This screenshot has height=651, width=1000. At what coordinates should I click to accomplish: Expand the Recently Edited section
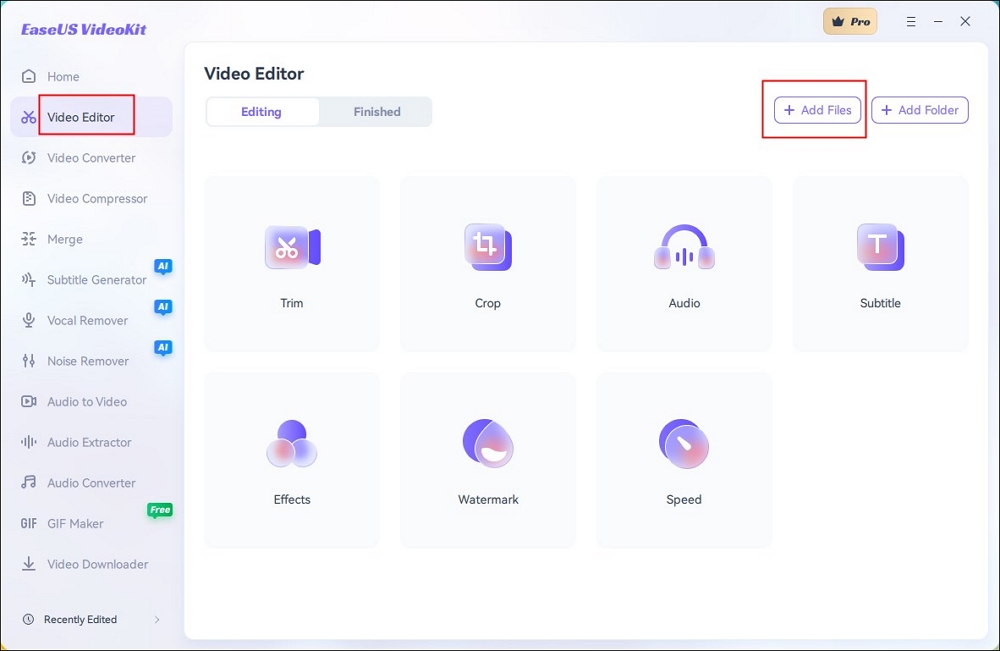[x=88, y=619]
